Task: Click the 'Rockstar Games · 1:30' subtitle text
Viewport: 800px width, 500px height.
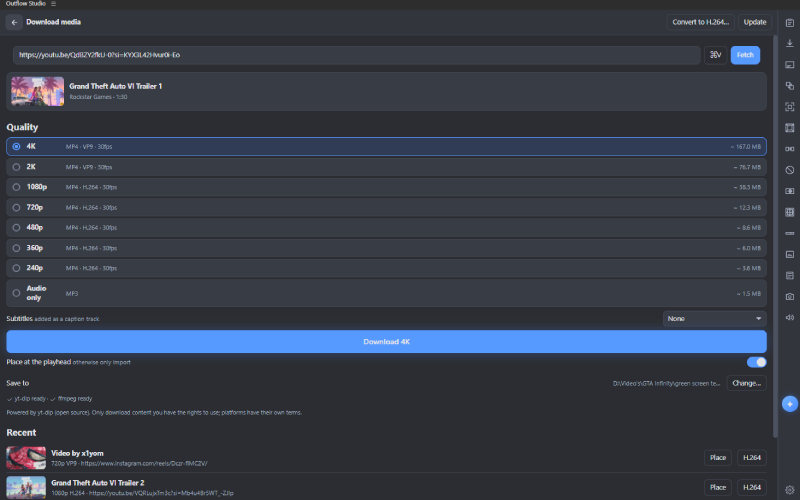Action: click(x=98, y=97)
